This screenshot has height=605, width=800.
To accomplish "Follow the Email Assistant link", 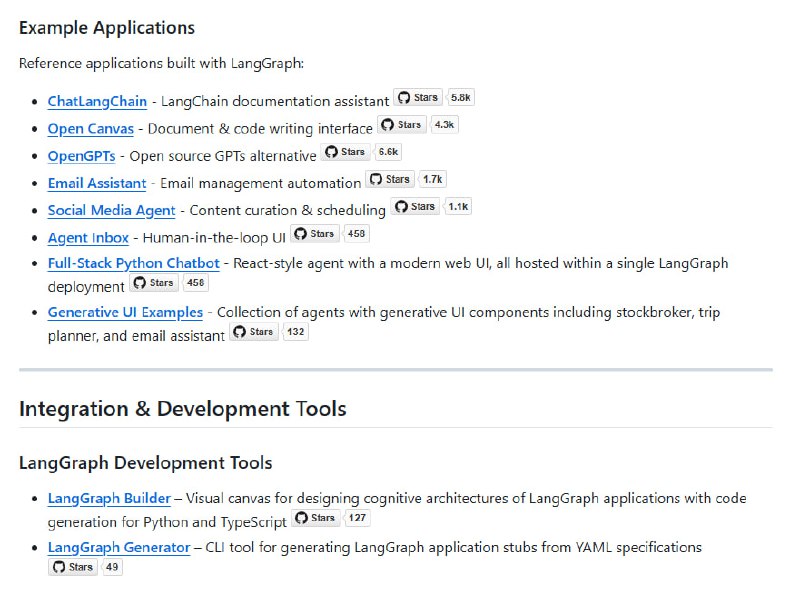I will tap(97, 183).
